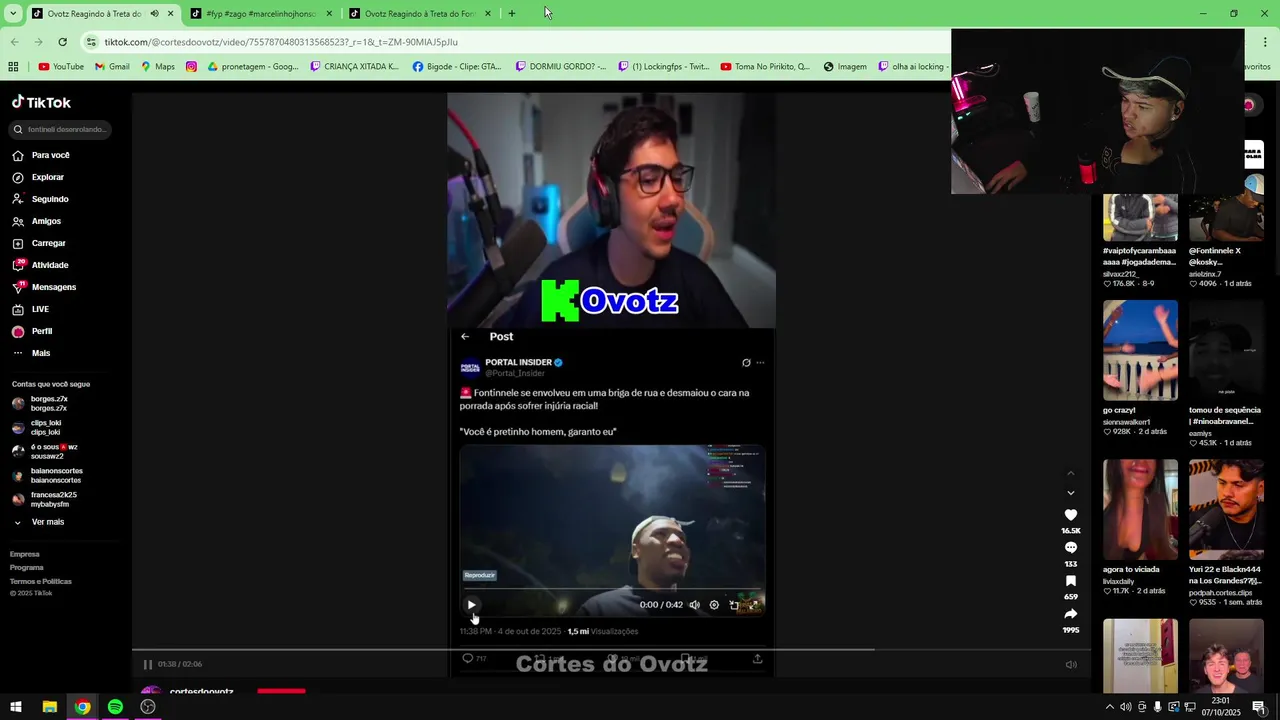Open the tomou de sequência video thumbnail

click(1226, 350)
